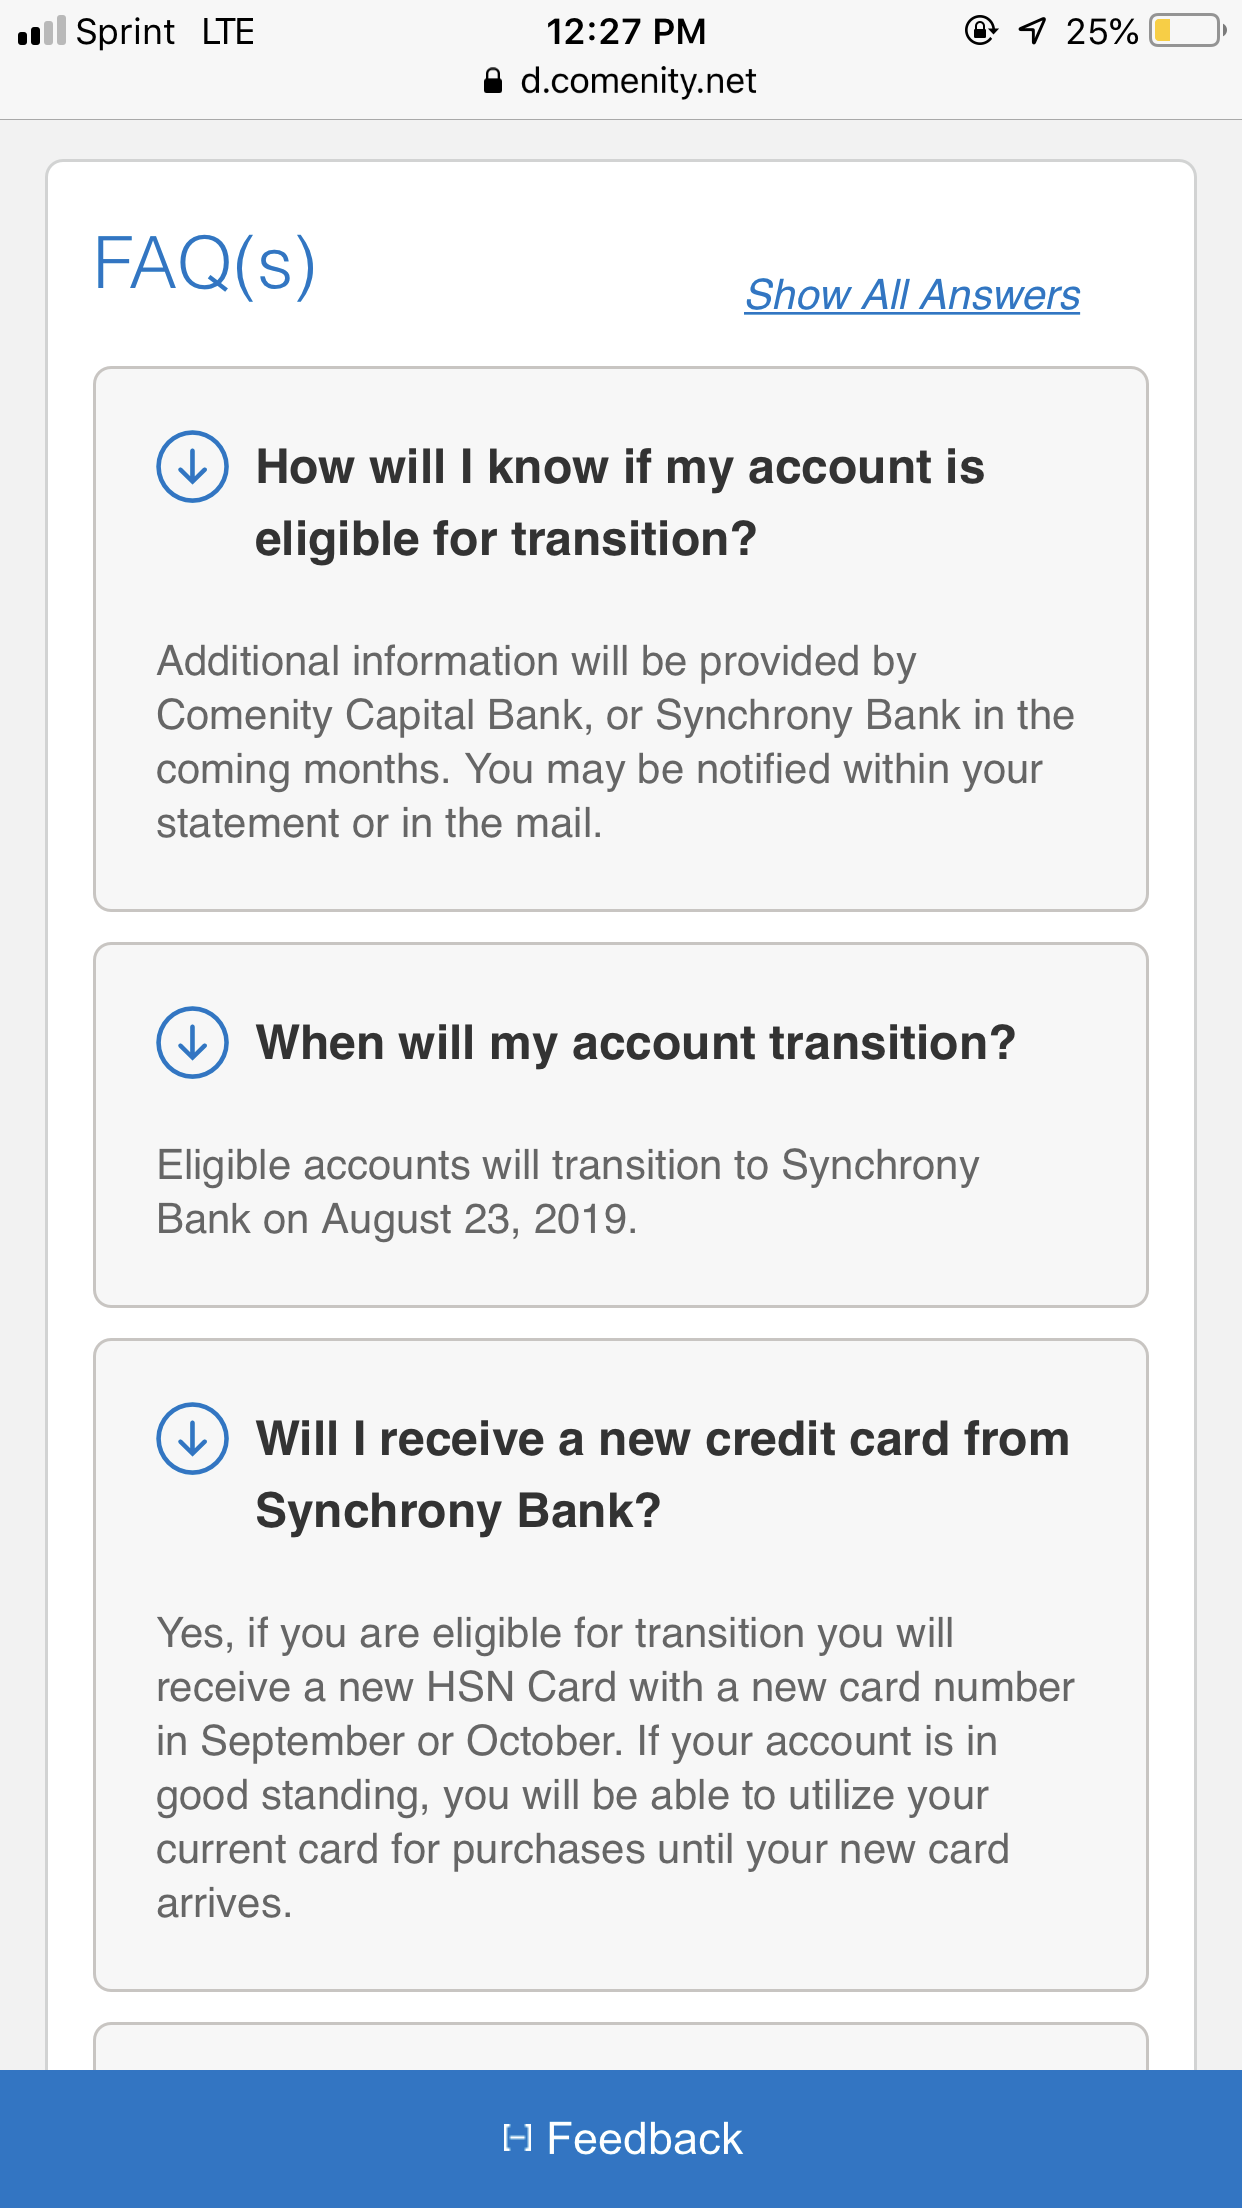The width and height of the screenshot is (1242, 2208).
Task: Tap the location arrow status icon
Action: coord(1032,31)
